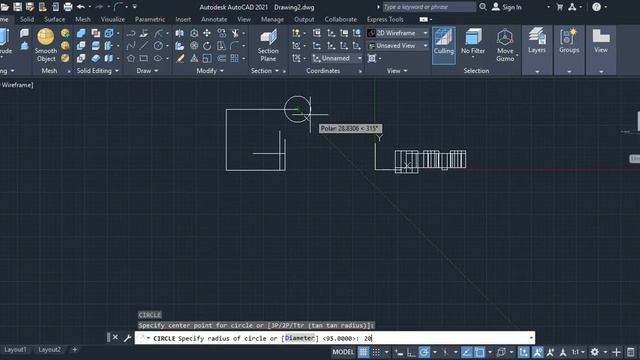Click the Smooth Object mesh tool

coord(46,45)
